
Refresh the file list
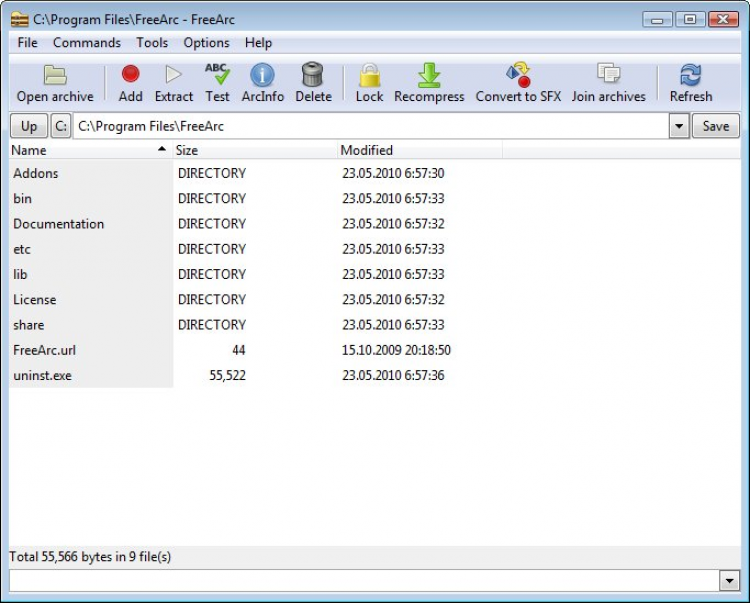click(691, 77)
